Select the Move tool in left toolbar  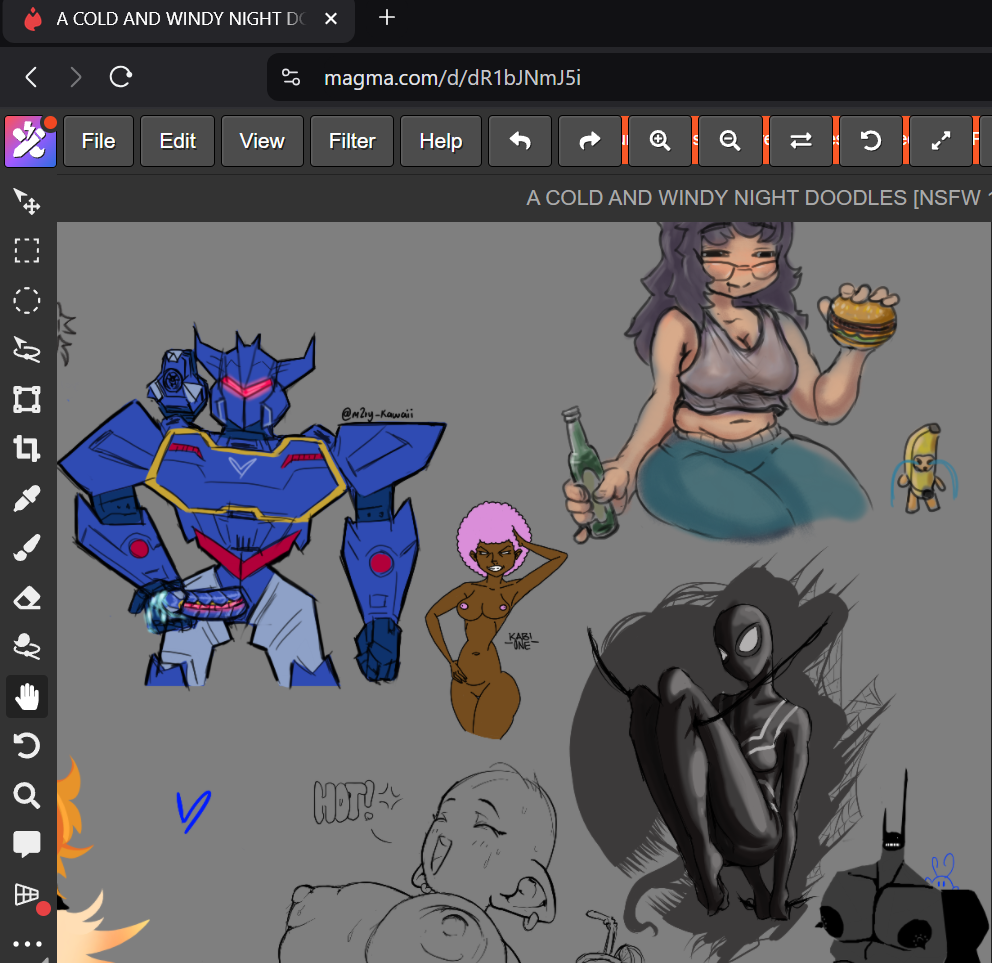[27, 201]
